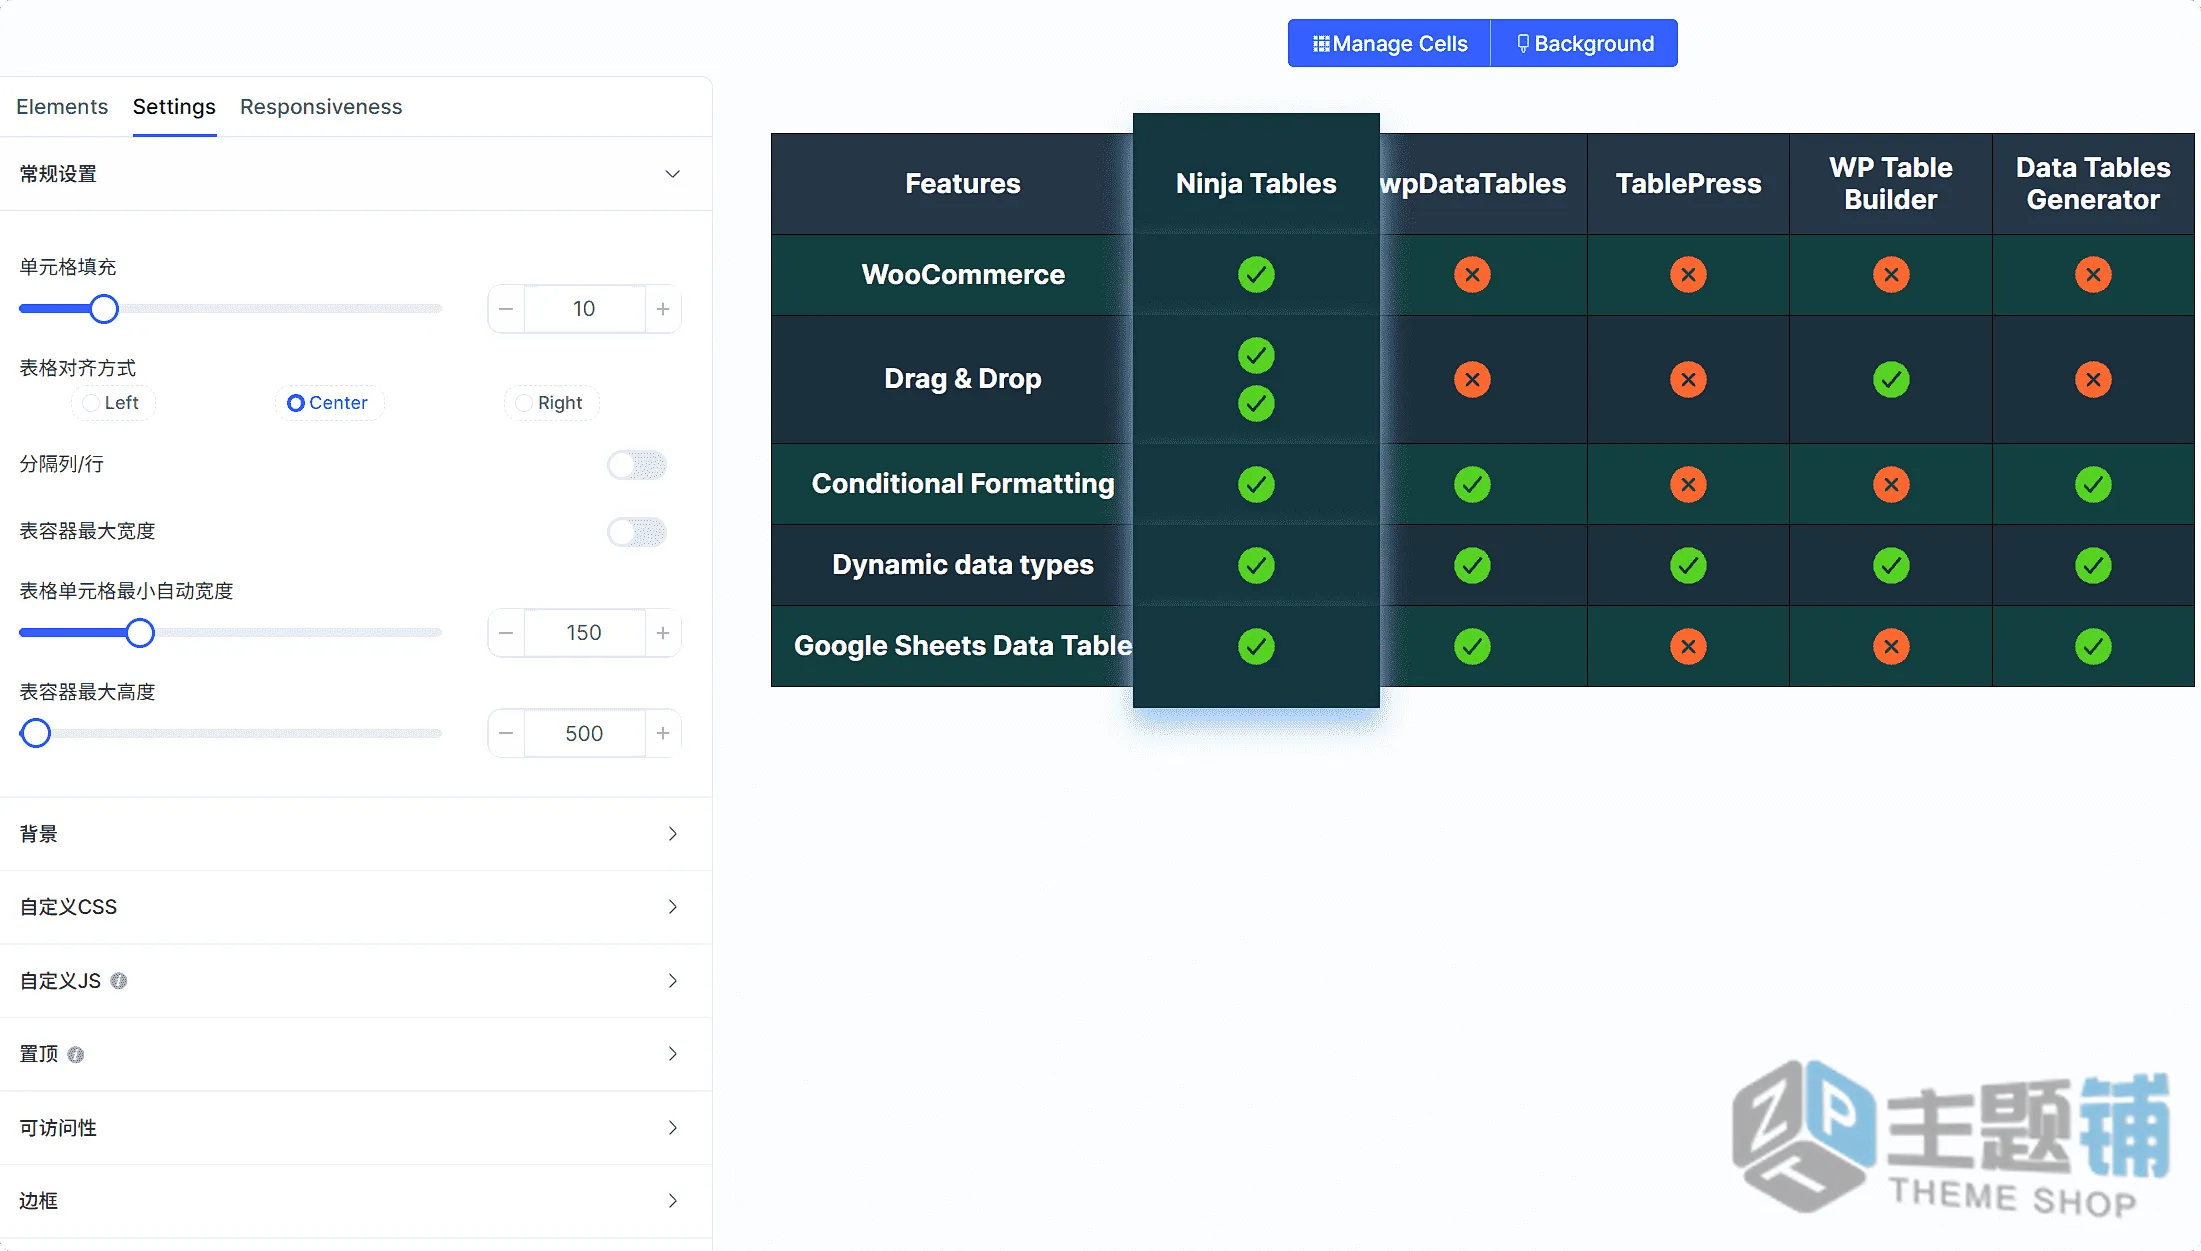Increase max height value of 500
Image resolution: width=2201 pixels, height=1251 pixels.
tap(663, 734)
